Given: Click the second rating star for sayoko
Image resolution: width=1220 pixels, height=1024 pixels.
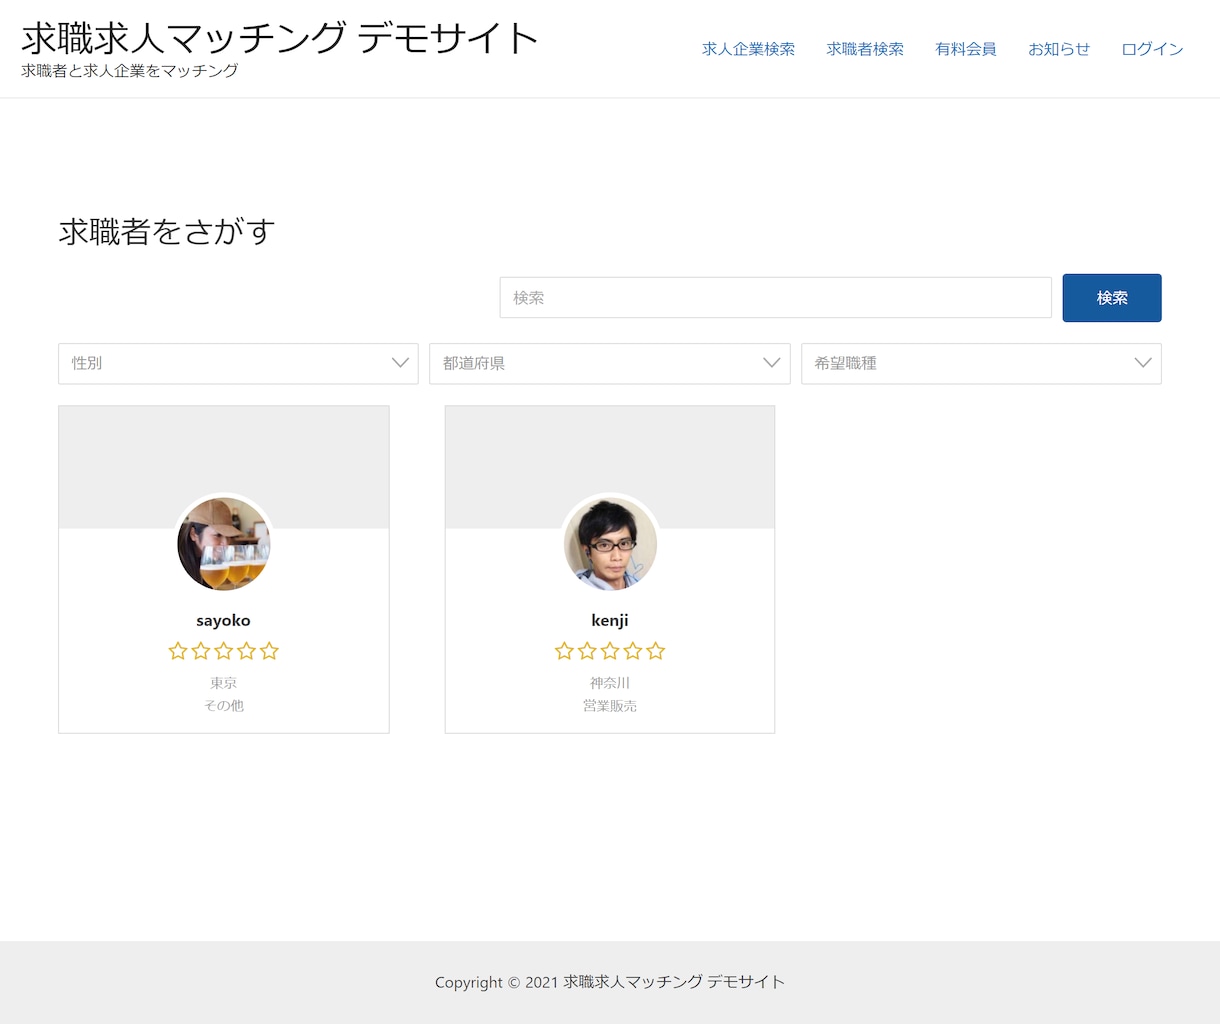Looking at the screenshot, I should [201, 651].
